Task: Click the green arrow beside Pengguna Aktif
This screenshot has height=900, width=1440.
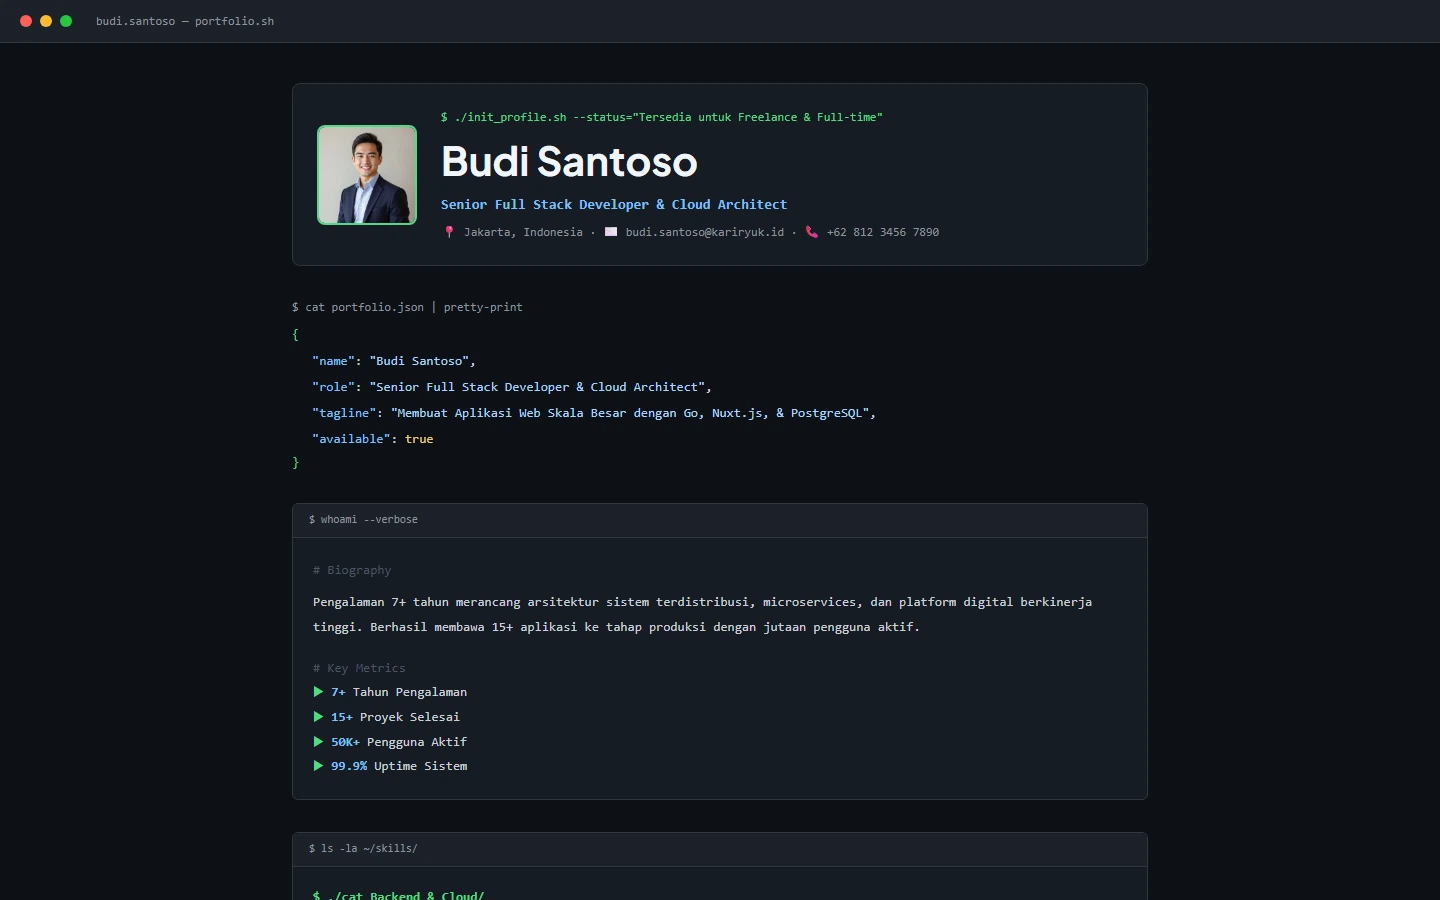Action: (x=318, y=742)
